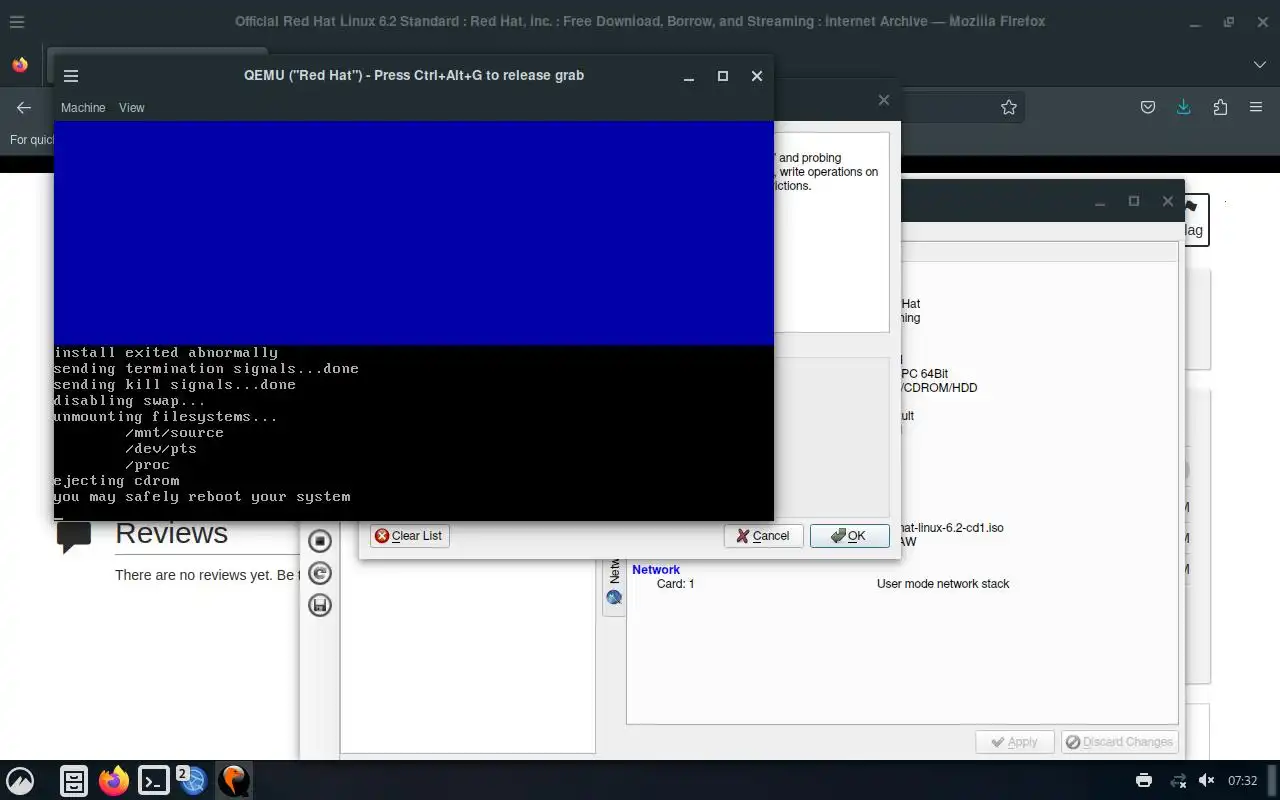Viewport: 1280px width, 800px height.
Task: Click the 'Card: 1' entry in AQEMU
Action: 675,583
